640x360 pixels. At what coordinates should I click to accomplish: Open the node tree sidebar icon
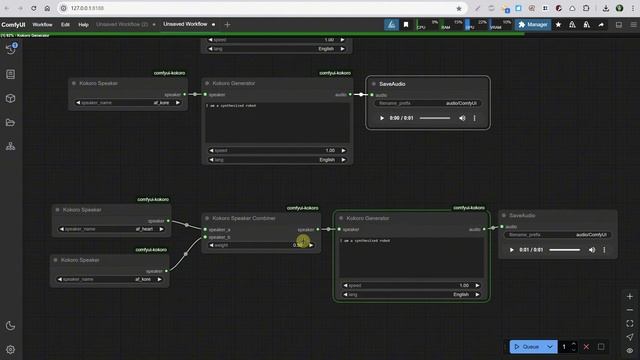point(11,146)
